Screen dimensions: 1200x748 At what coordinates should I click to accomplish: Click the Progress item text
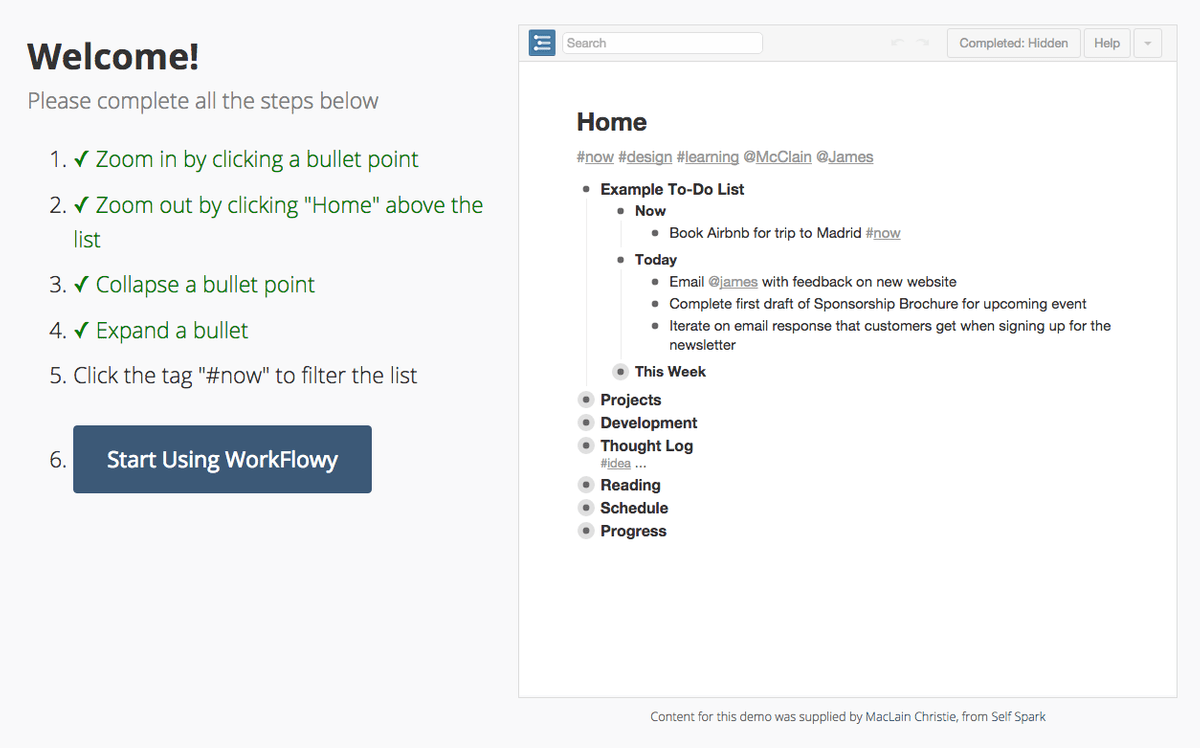tap(633, 531)
